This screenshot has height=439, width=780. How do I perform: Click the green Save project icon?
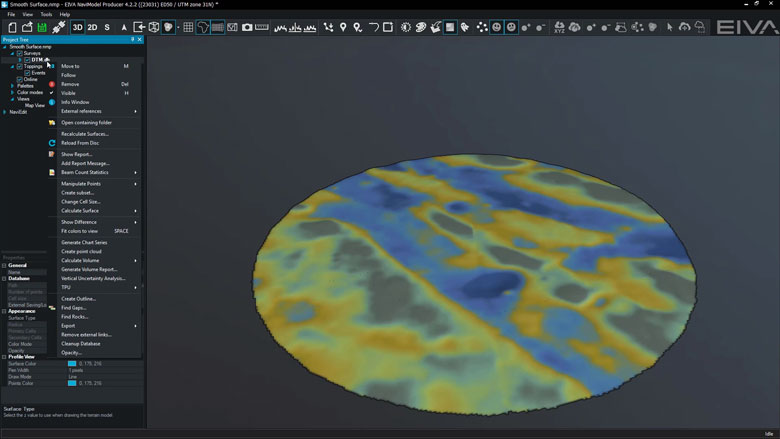[42, 27]
